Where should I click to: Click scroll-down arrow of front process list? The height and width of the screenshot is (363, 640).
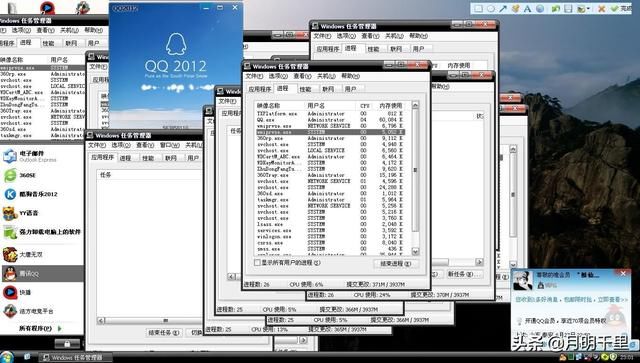pos(415,251)
